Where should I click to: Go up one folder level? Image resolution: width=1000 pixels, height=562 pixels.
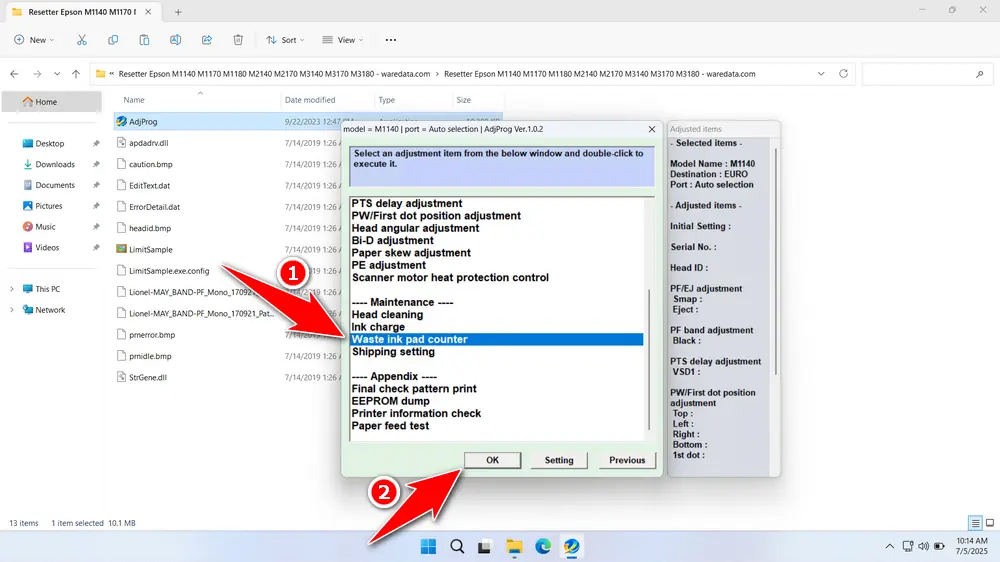tap(76, 74)
